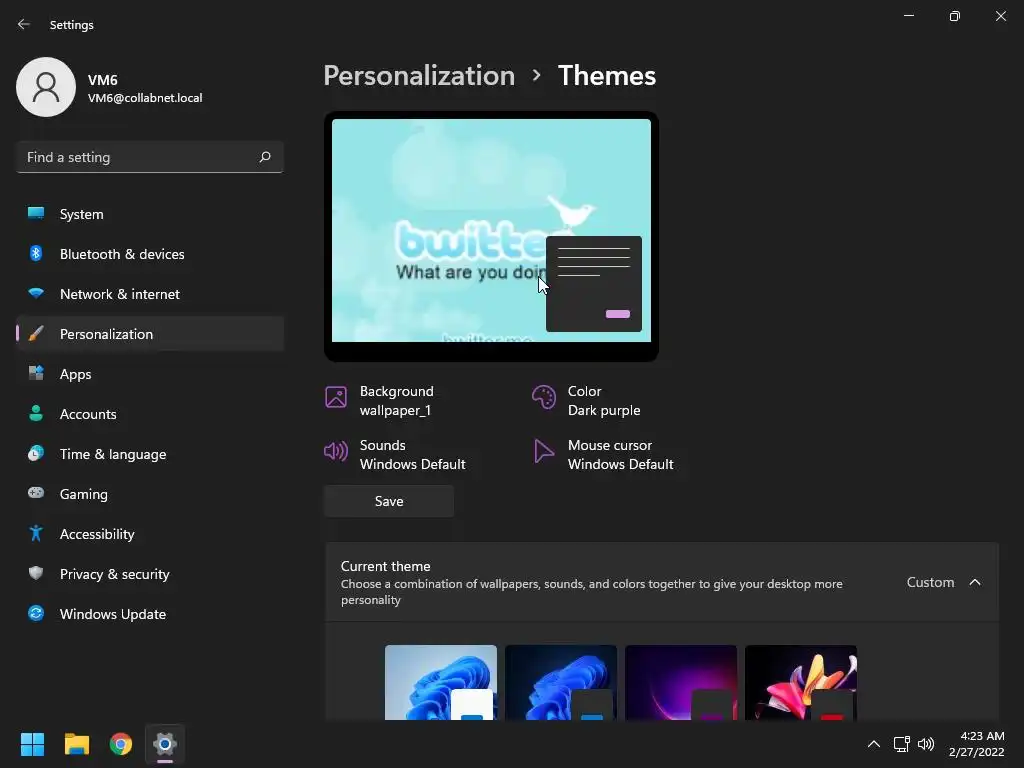Click the Mouse cursor pointer icon
1024x768 pixels.
tap(543, 451)
